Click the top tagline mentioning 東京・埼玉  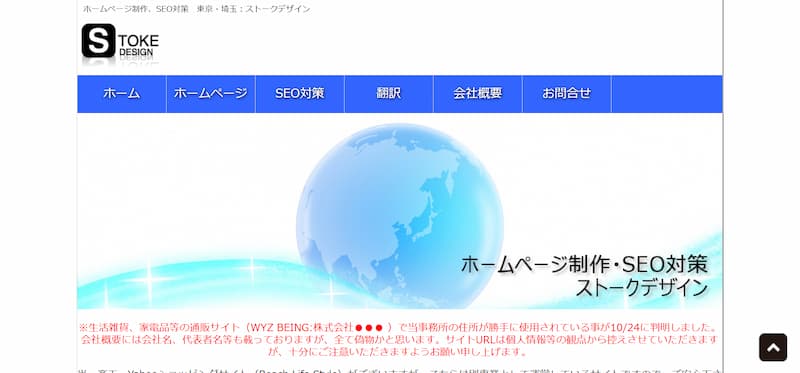(196, 9)
